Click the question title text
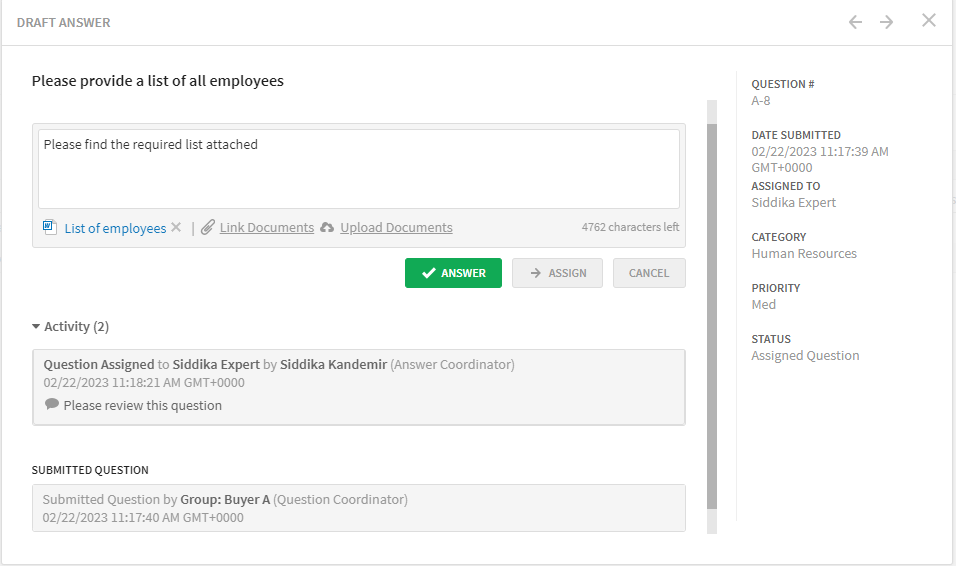This screenshot has height=566, width=956. click(158, 81)
